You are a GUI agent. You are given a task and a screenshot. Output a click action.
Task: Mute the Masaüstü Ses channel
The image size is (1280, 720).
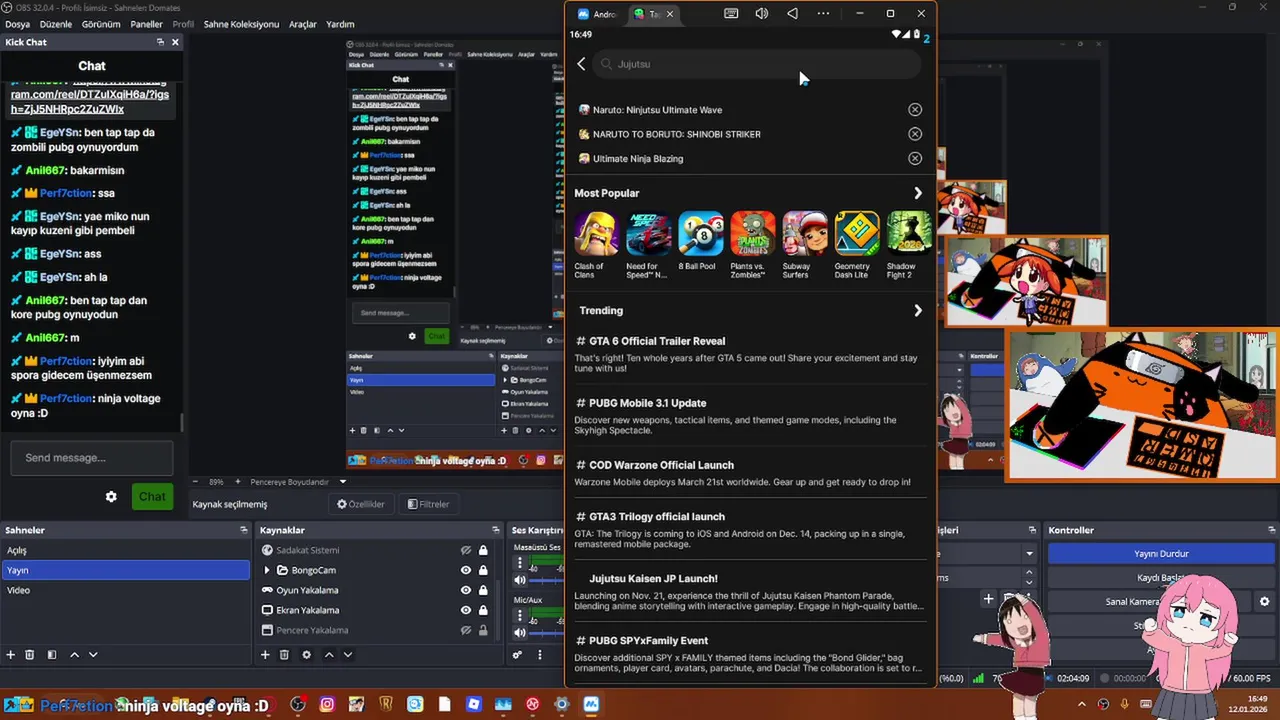[x=519, y=580]
